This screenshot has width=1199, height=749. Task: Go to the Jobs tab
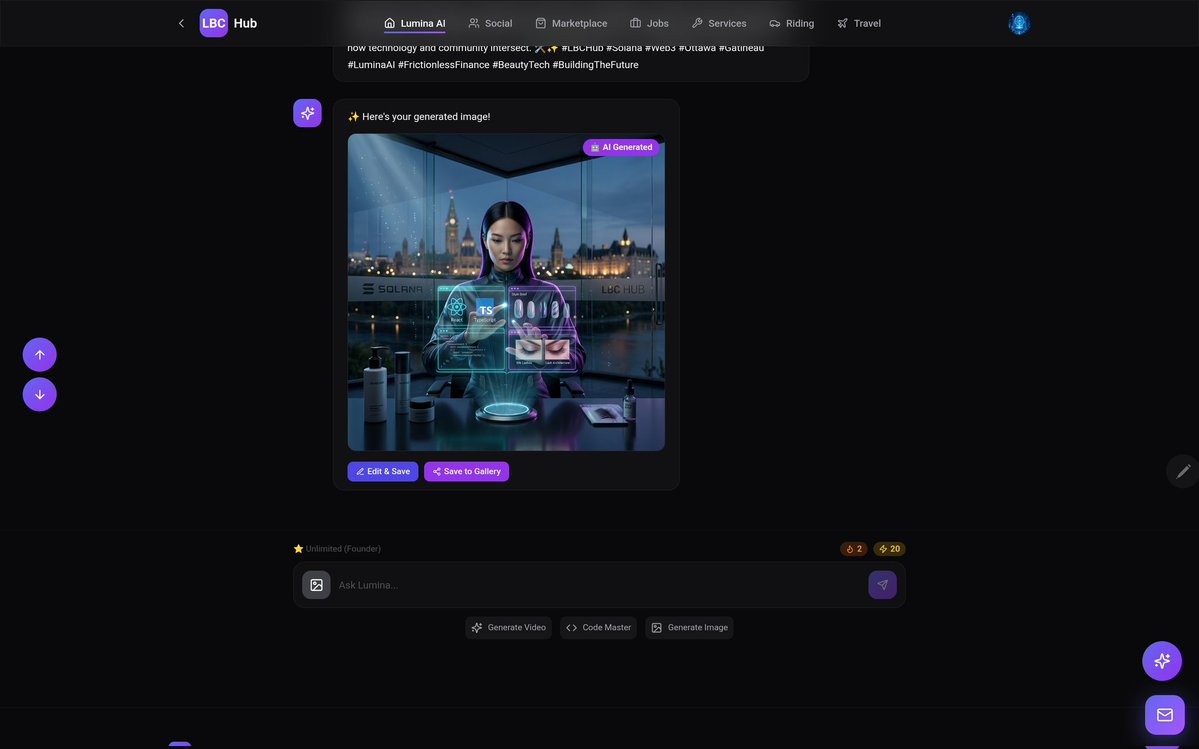pos(649,23)
